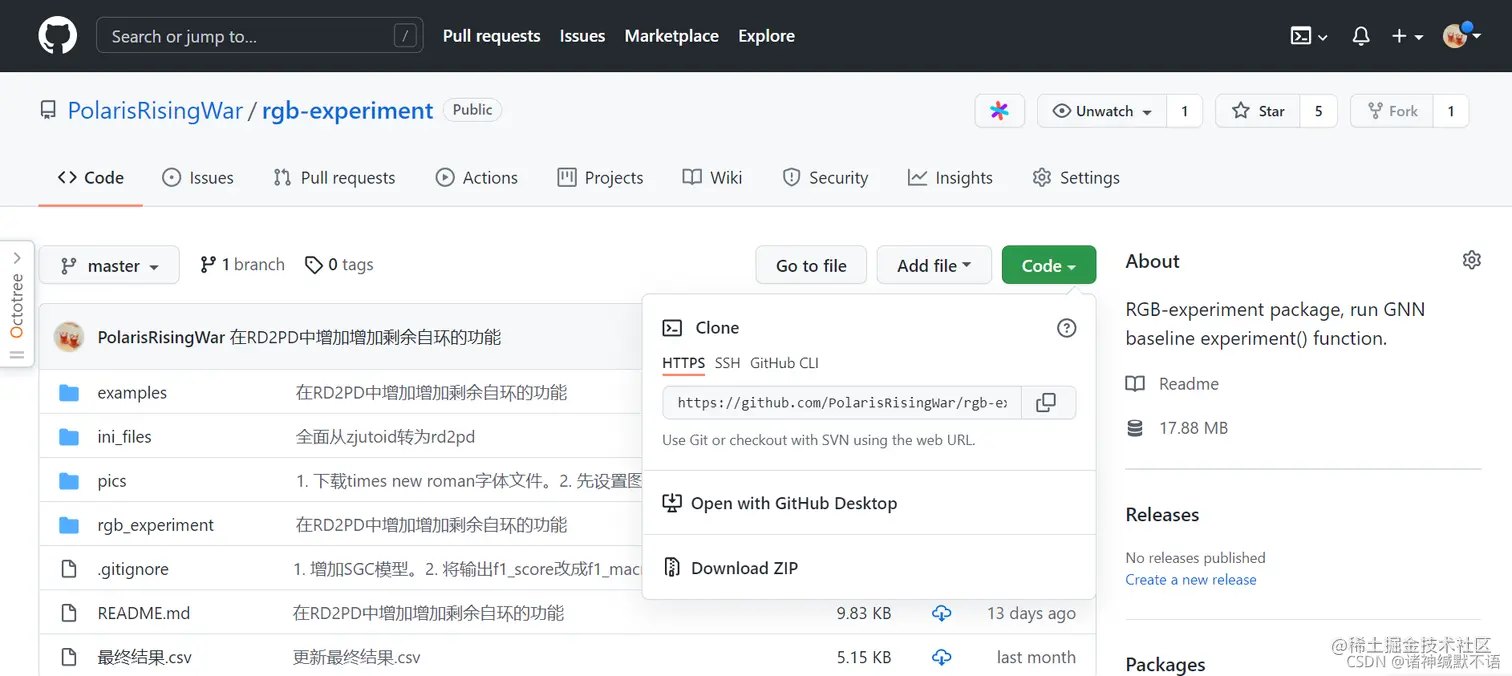Image resolution: width=1512 pixels, height=676 pixels.
Task: Click the Unwatch button
Action: coord(1102,111)
